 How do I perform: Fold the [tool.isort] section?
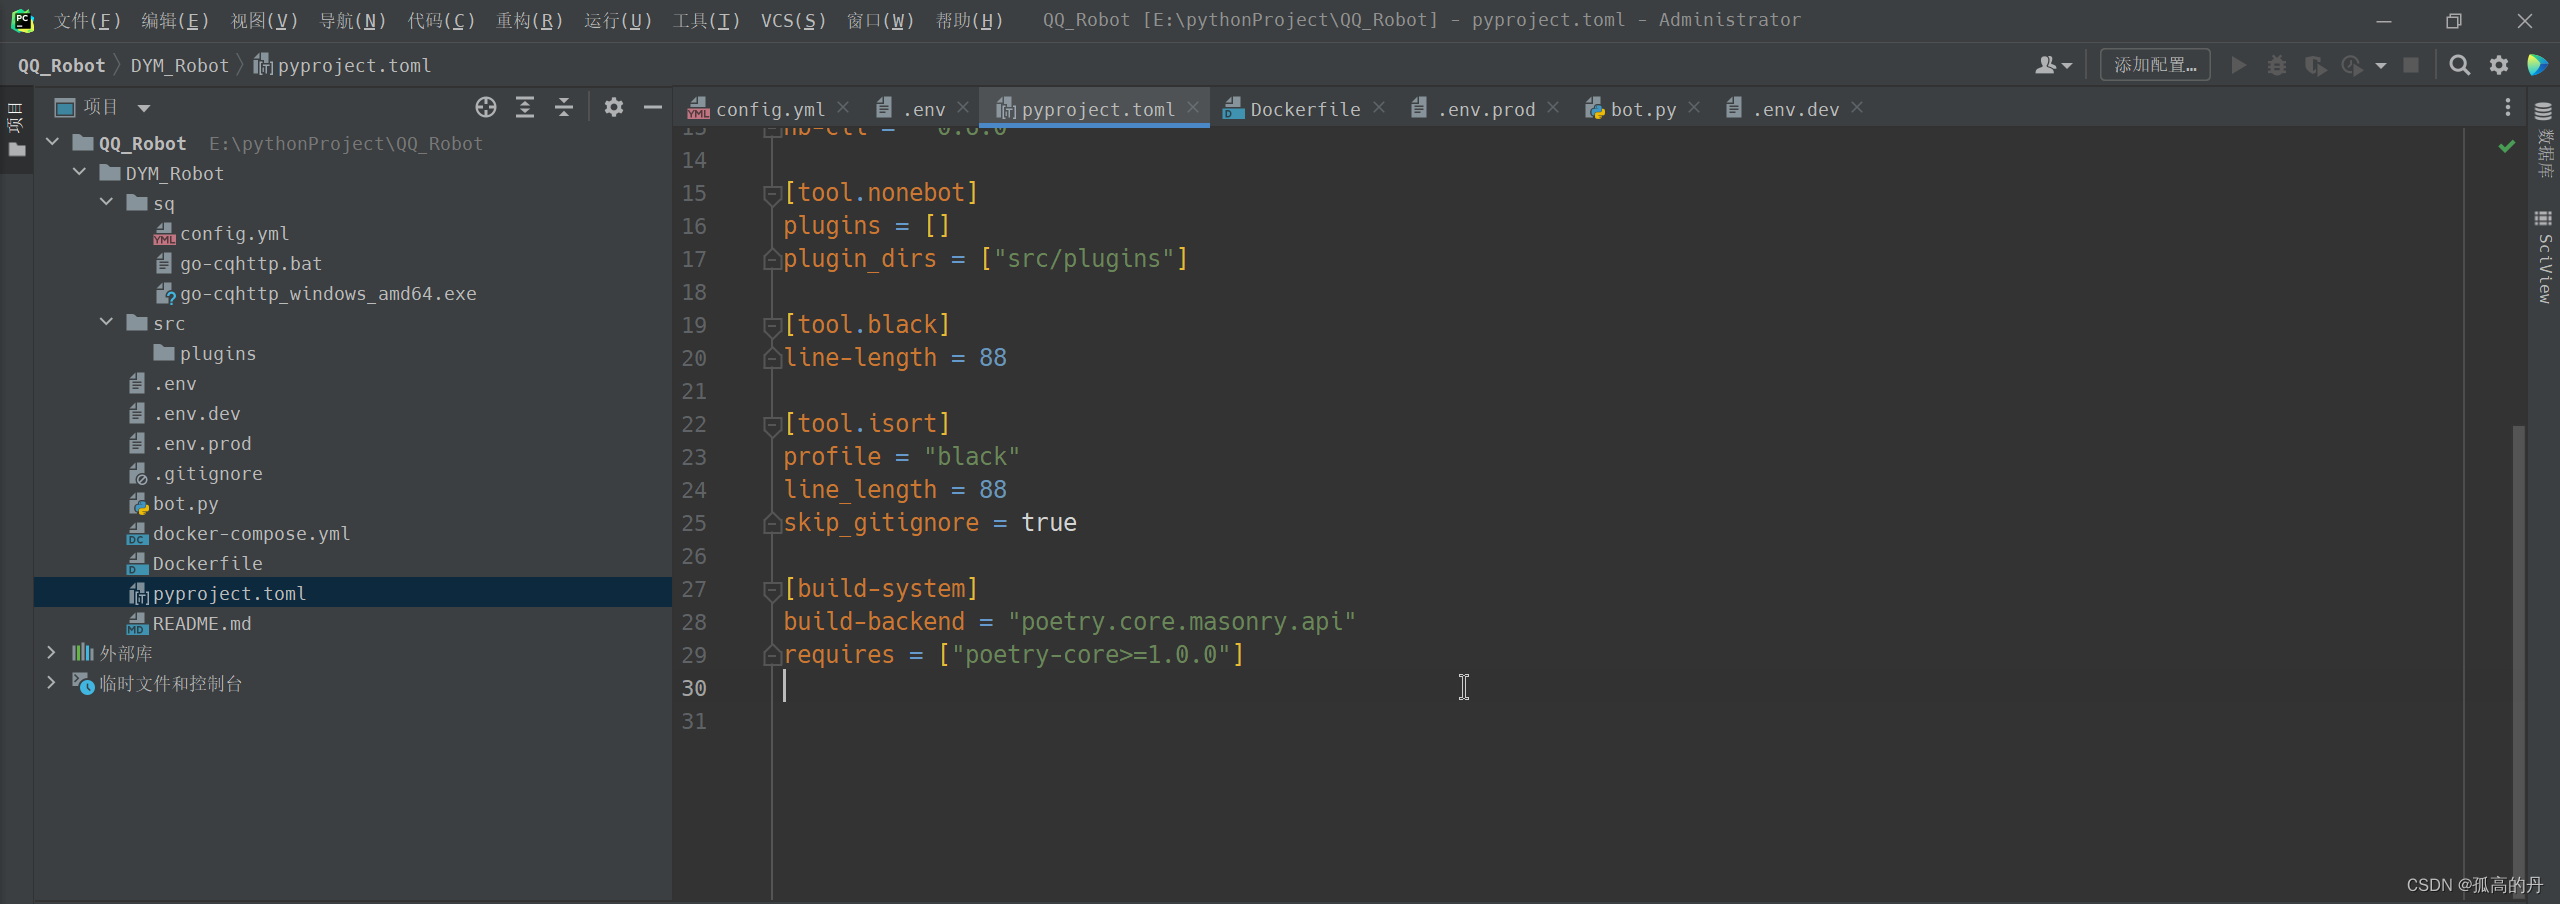pos(772,424)
